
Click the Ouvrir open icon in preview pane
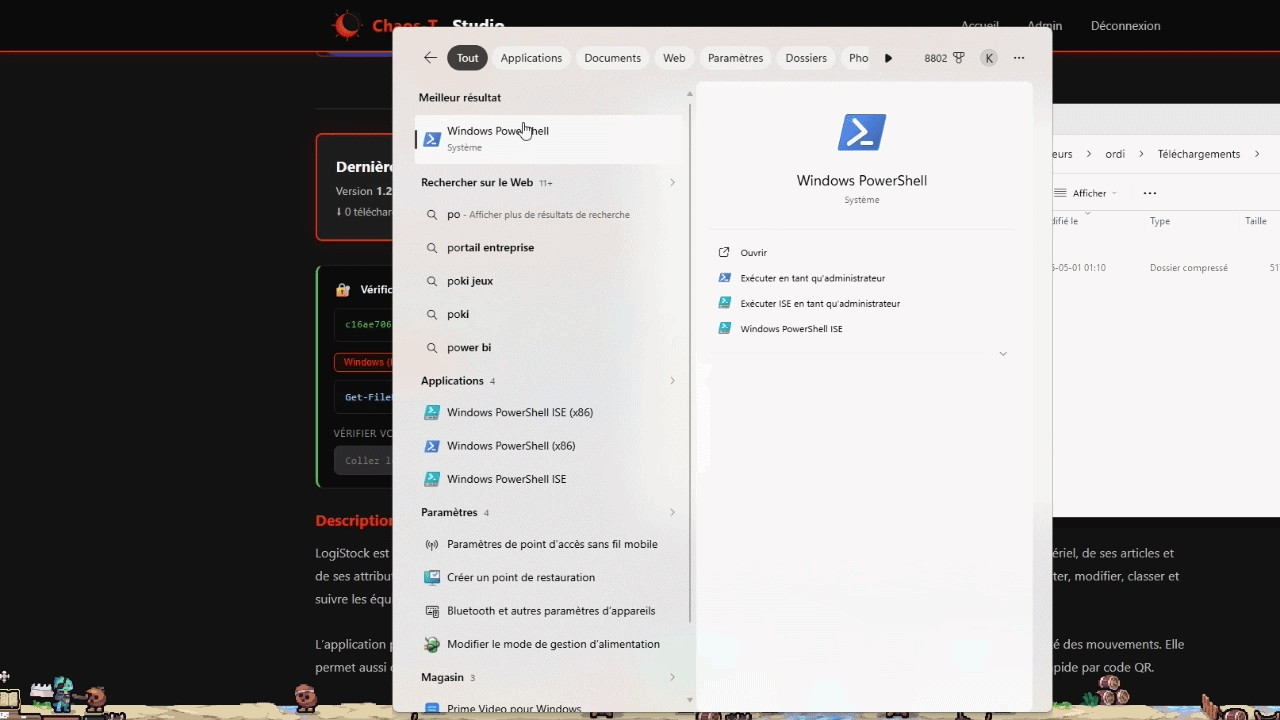click(x=725, y=253)
